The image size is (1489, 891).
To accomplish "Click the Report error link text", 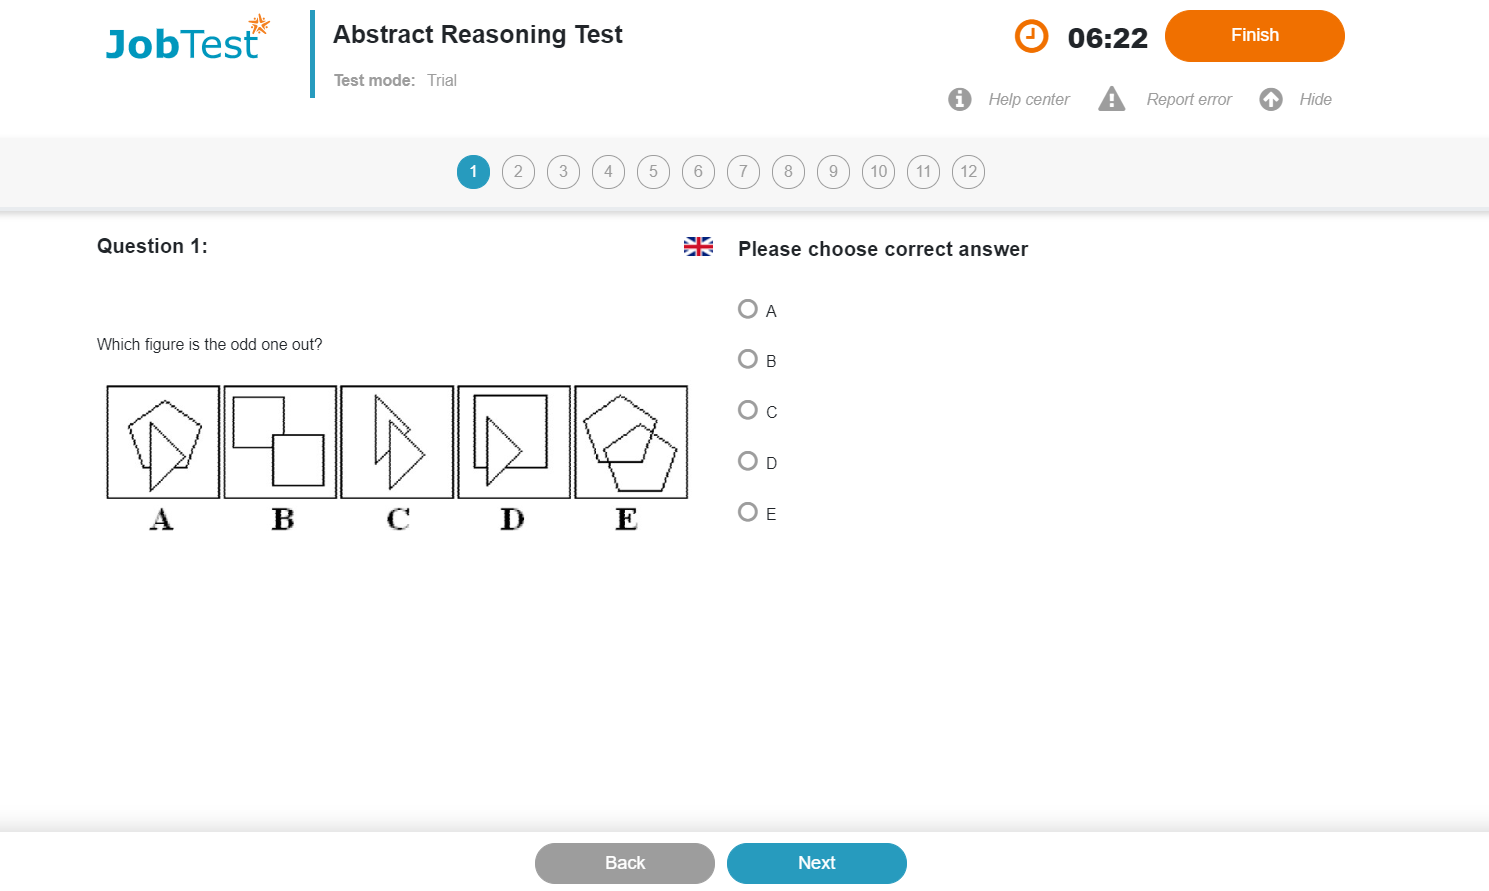I will 1189,99.
